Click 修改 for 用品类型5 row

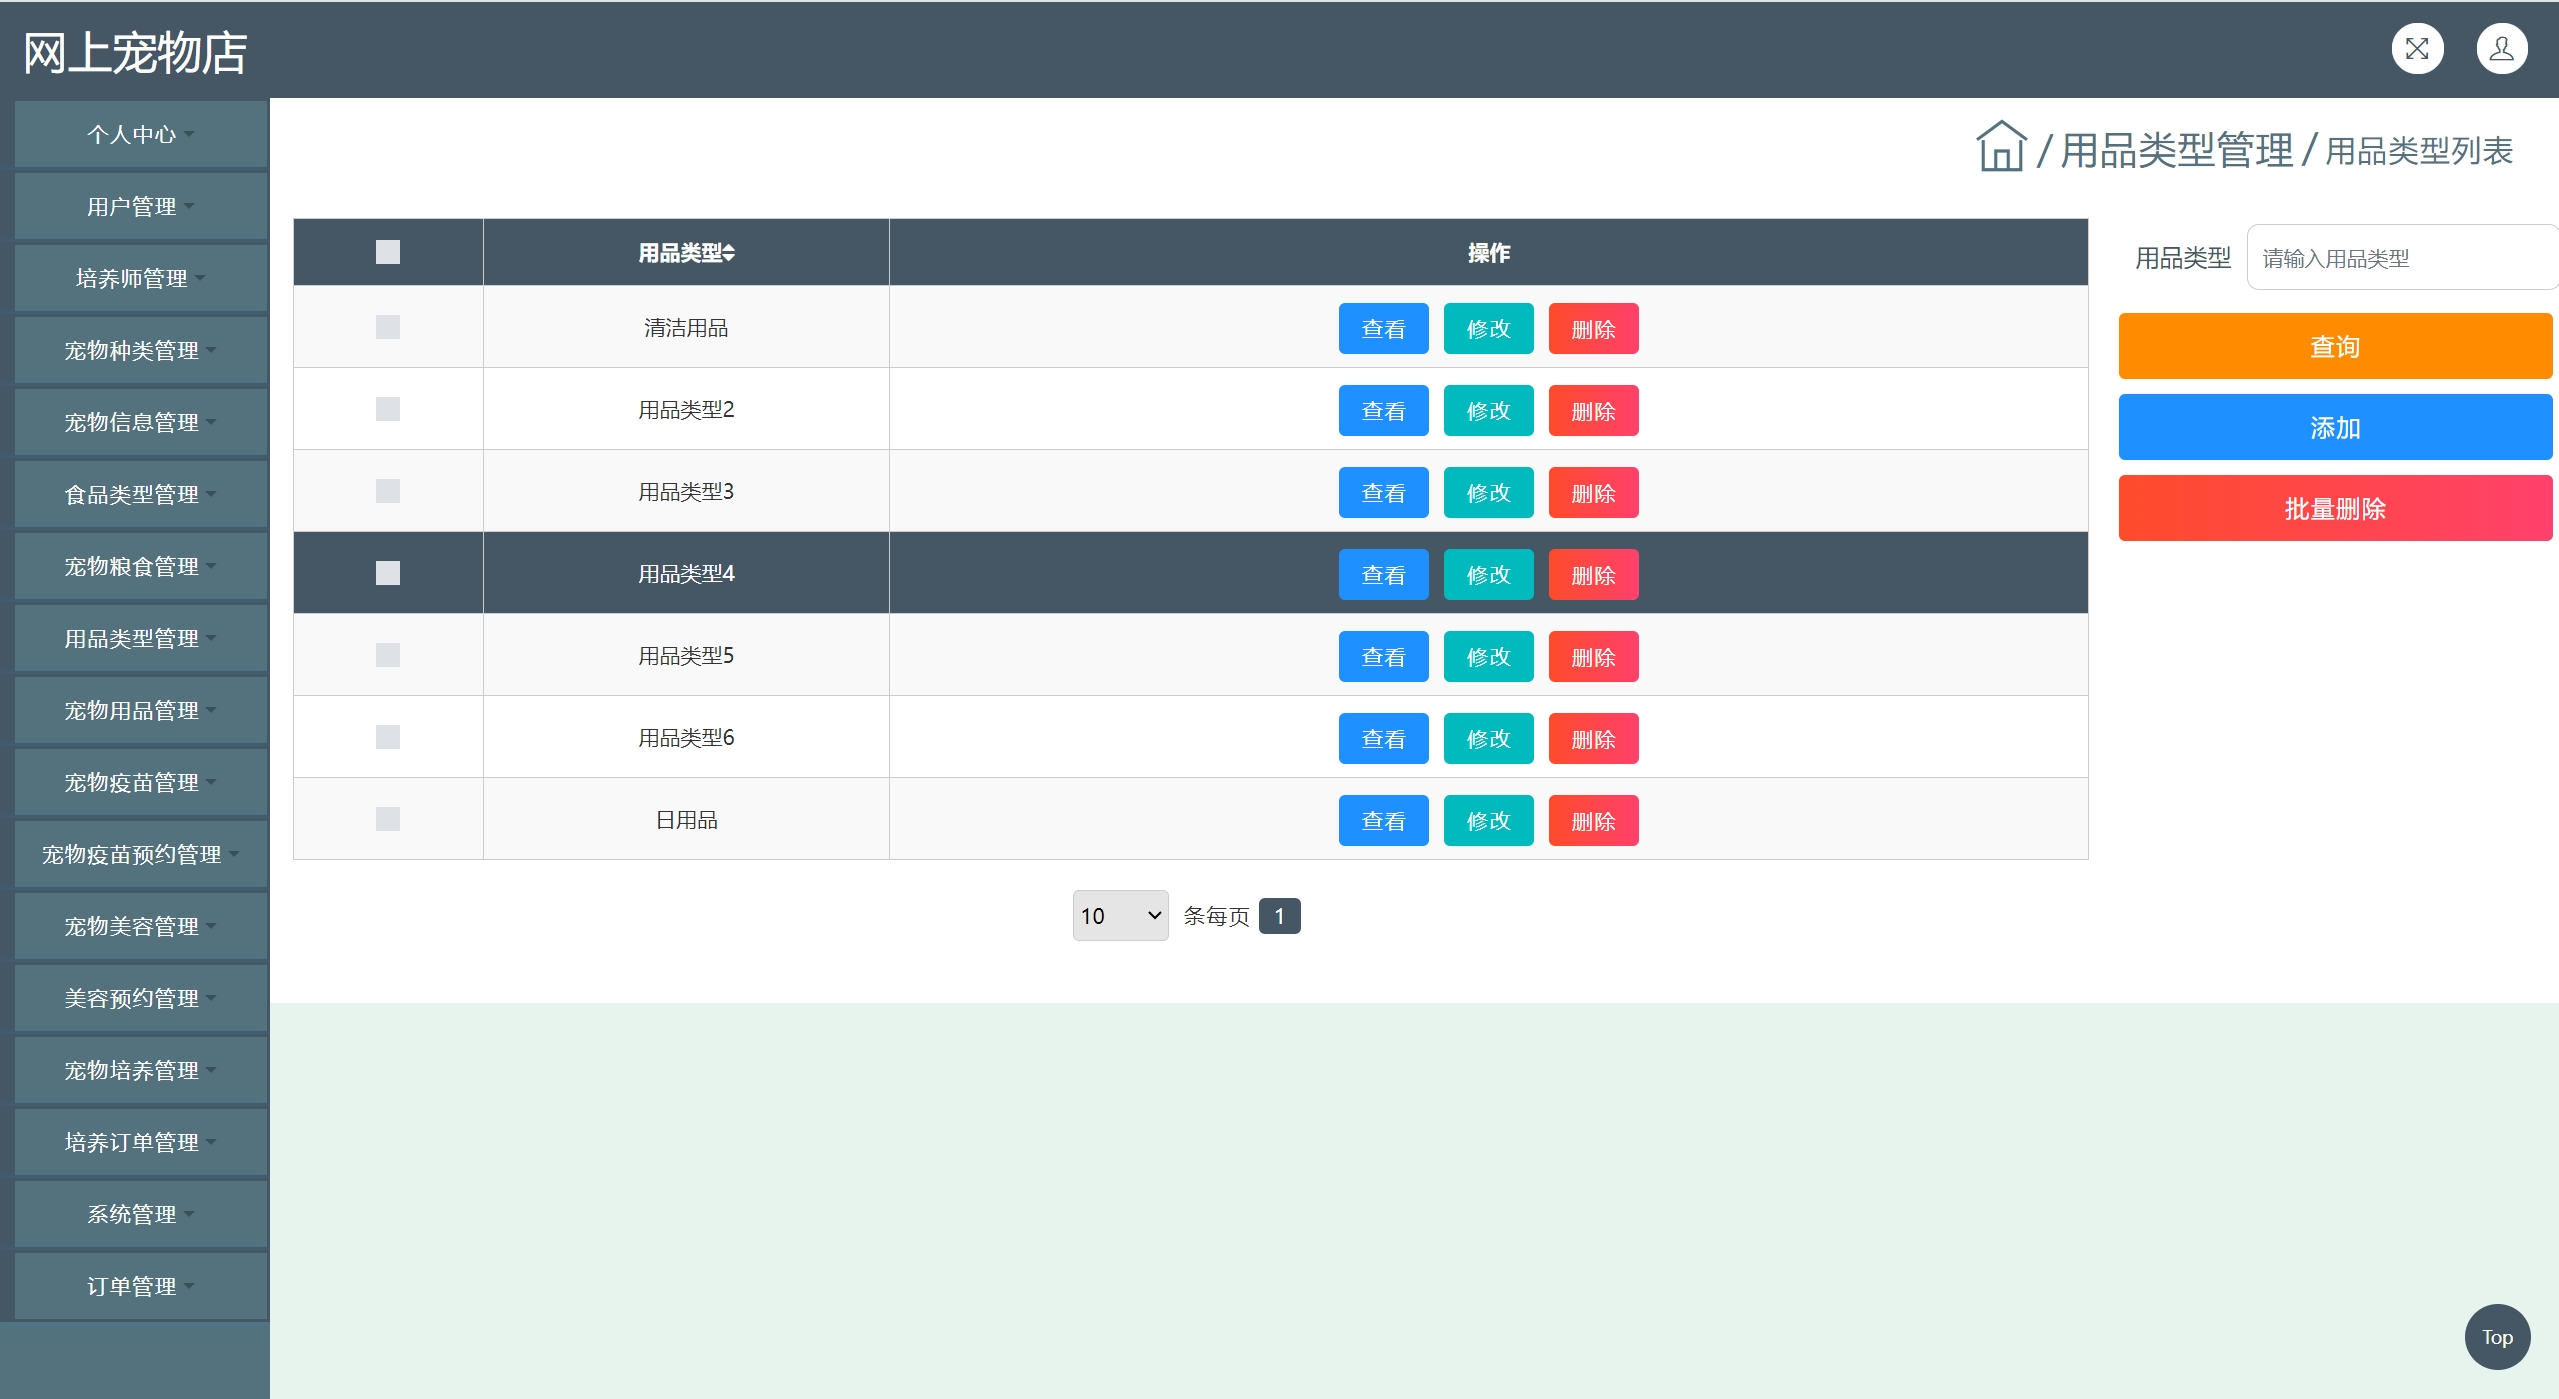pyautogui.click(x=1487, y=657)
